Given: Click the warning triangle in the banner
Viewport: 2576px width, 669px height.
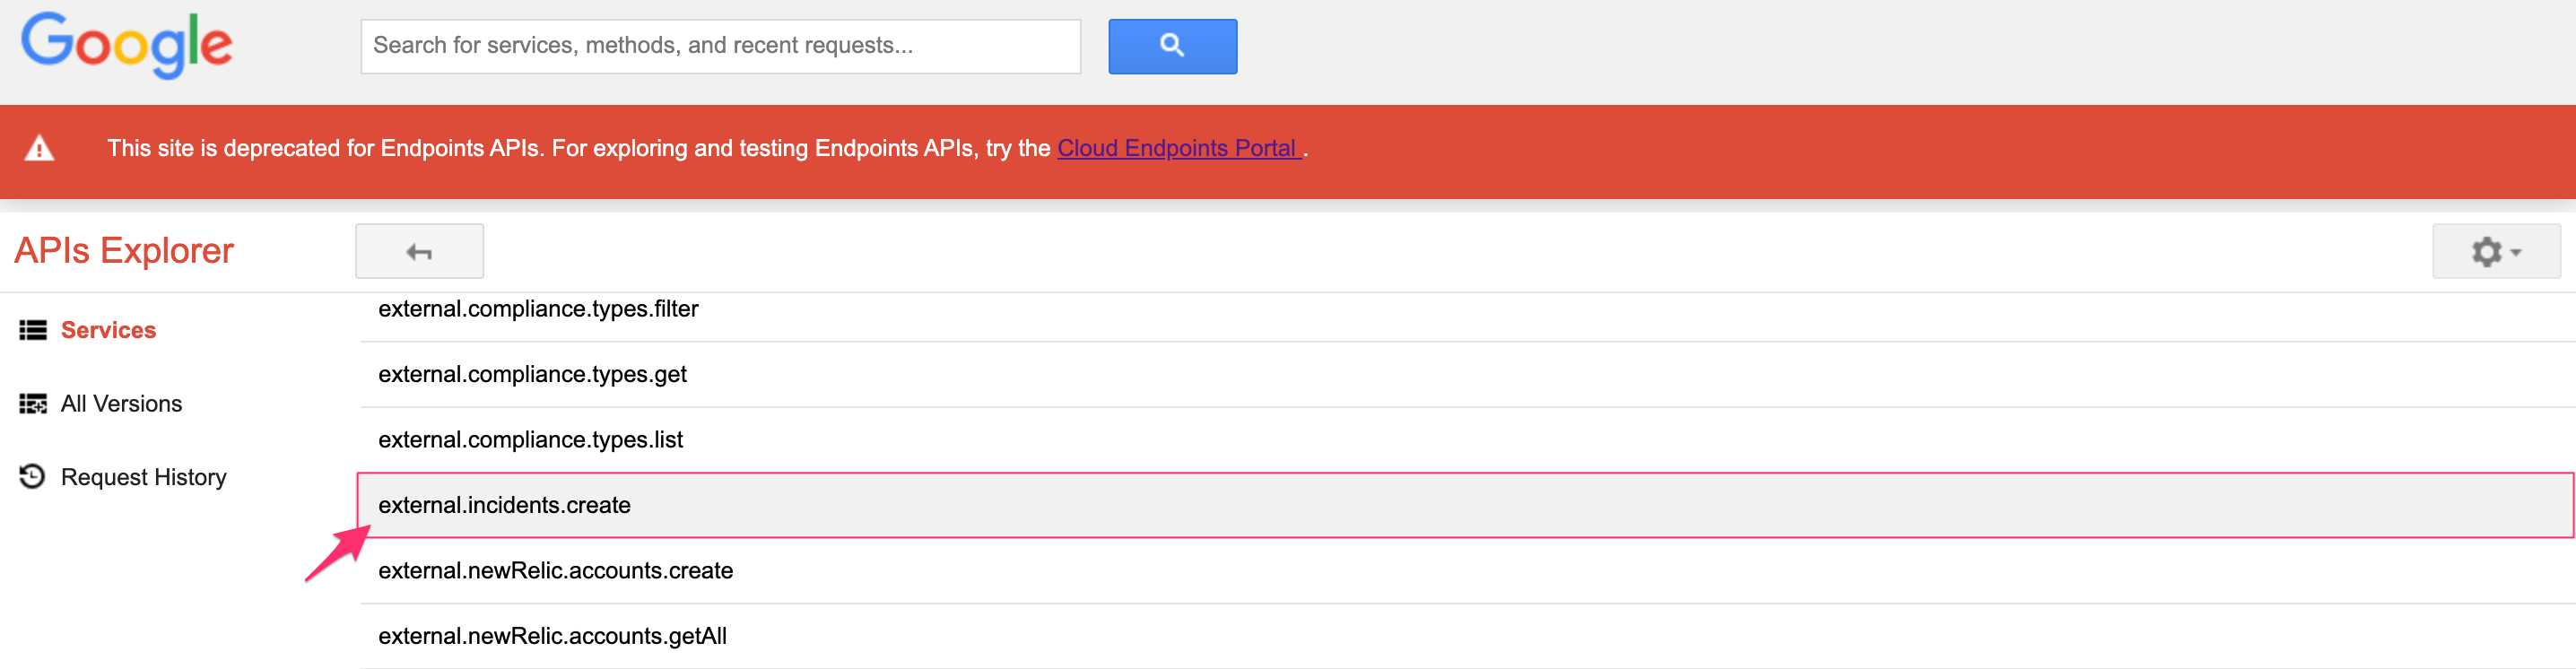Looking at the screenshot, I should [x=40, y=148].
